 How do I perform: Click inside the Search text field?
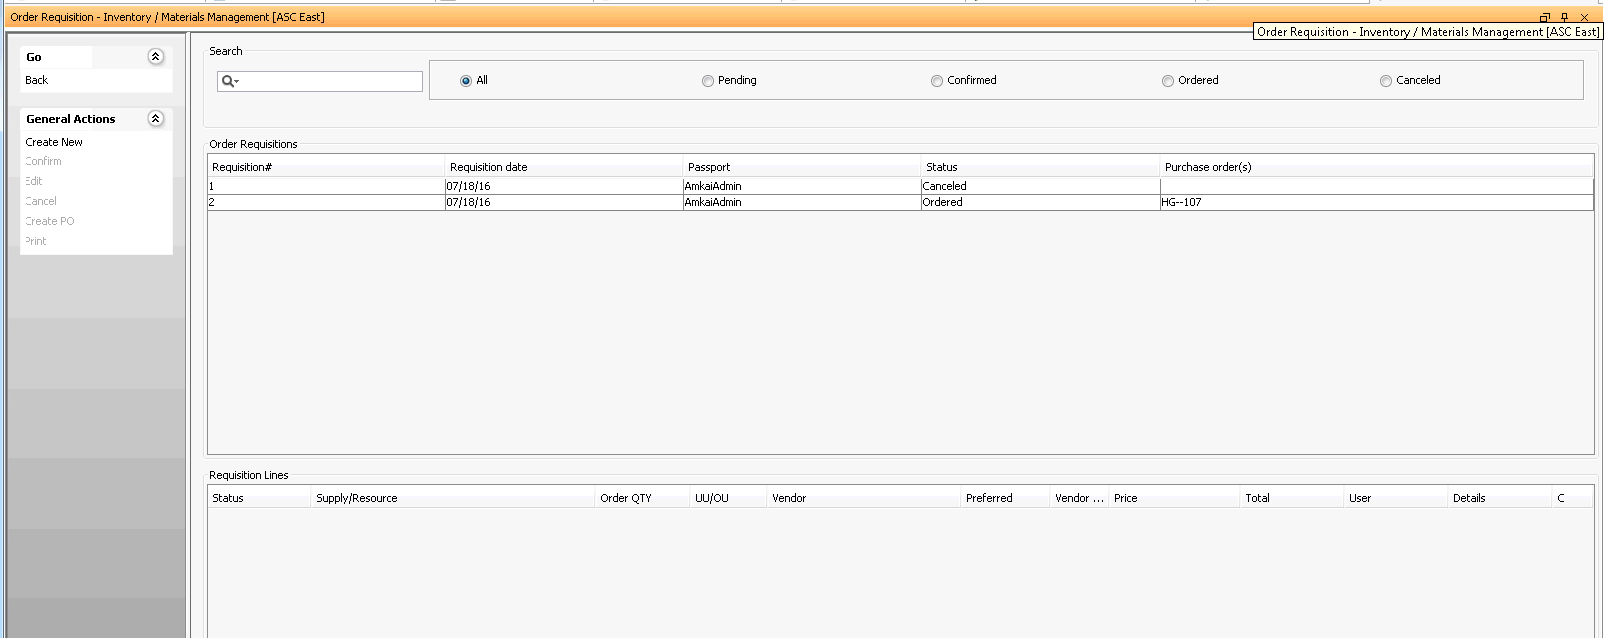[330, 81]
